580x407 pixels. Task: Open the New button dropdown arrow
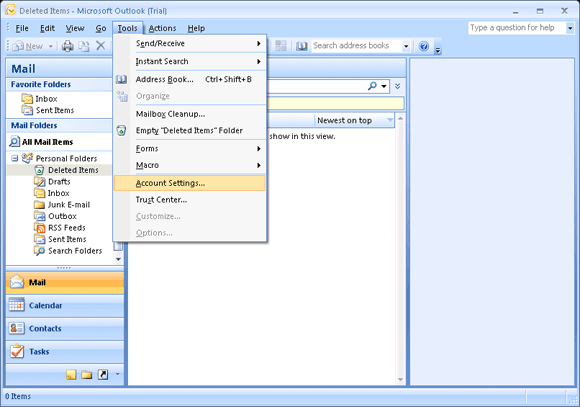coord(51,46)
